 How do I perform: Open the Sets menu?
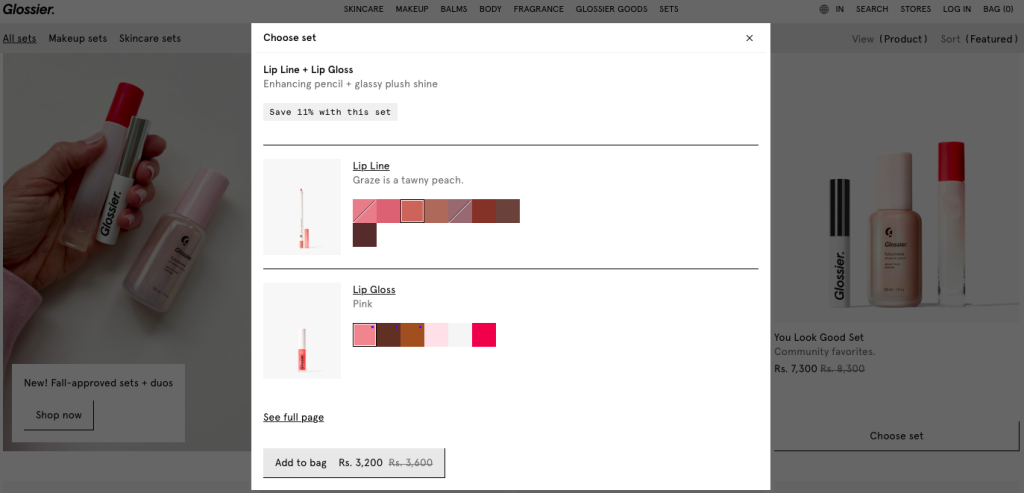669,9
